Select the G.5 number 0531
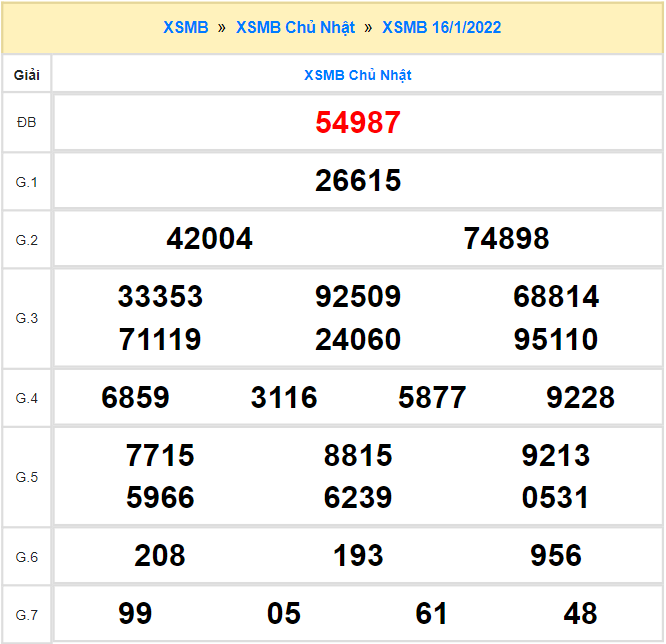This screenshot has width=666, height=644. (x=555, y=498)
